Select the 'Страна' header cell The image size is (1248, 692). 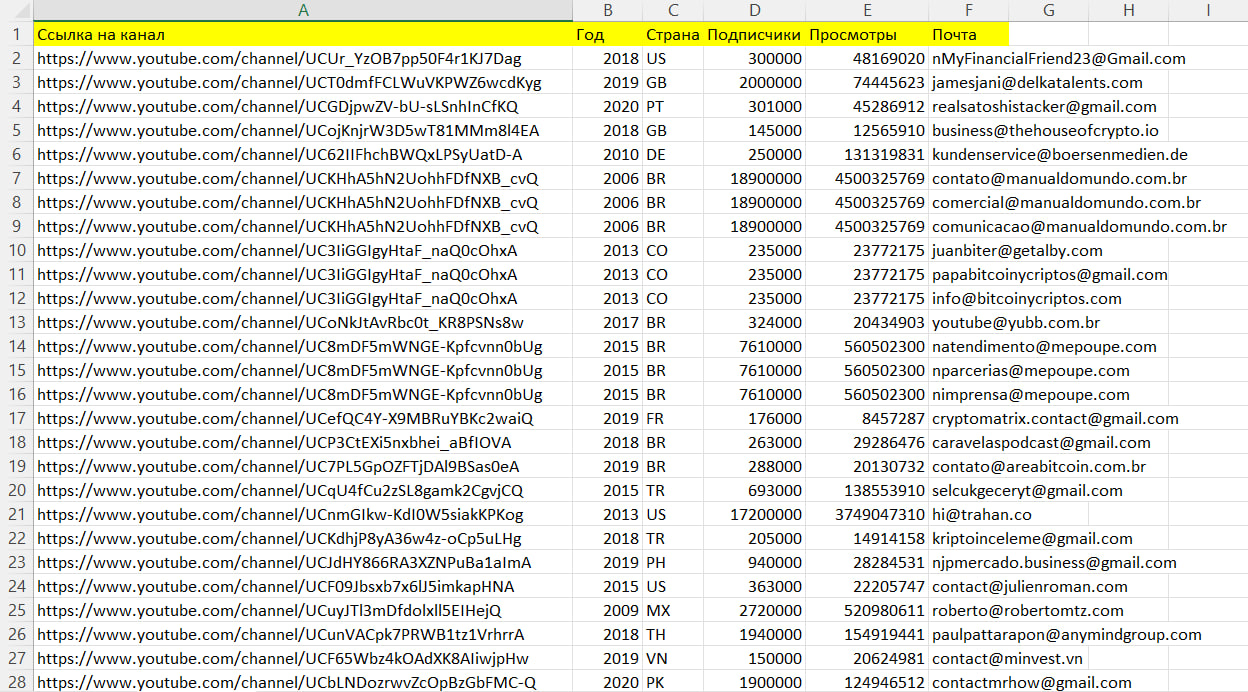pos(673,34)
